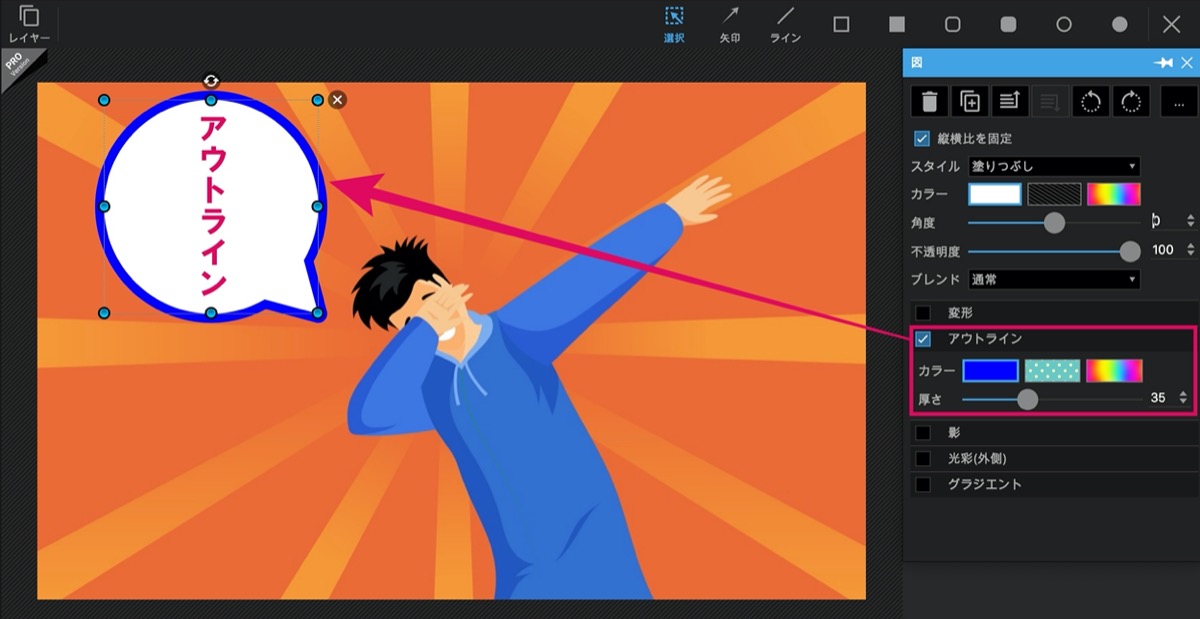Open the レイヤー layers panel
The image size is (1200, 619).
[x=29, y=24]
